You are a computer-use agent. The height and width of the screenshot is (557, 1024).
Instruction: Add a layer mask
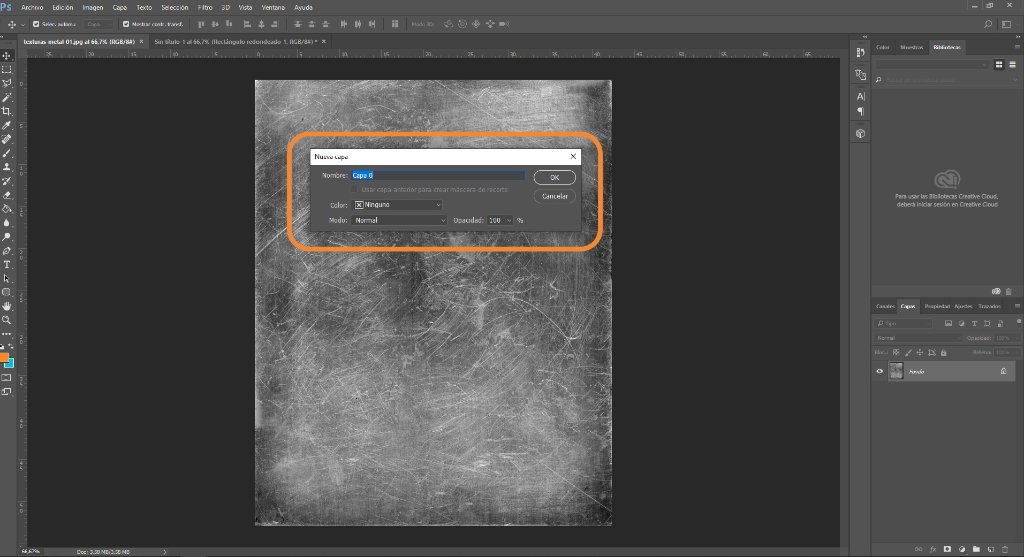[x=947, y=549]
